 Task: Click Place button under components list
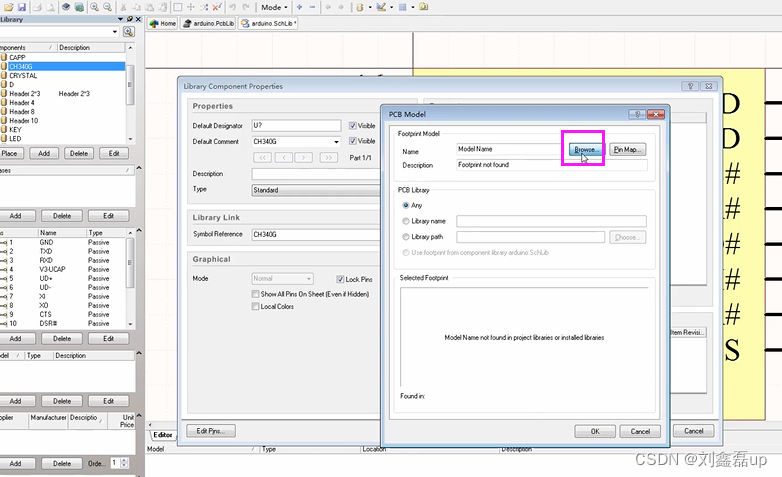click(10, 154)
